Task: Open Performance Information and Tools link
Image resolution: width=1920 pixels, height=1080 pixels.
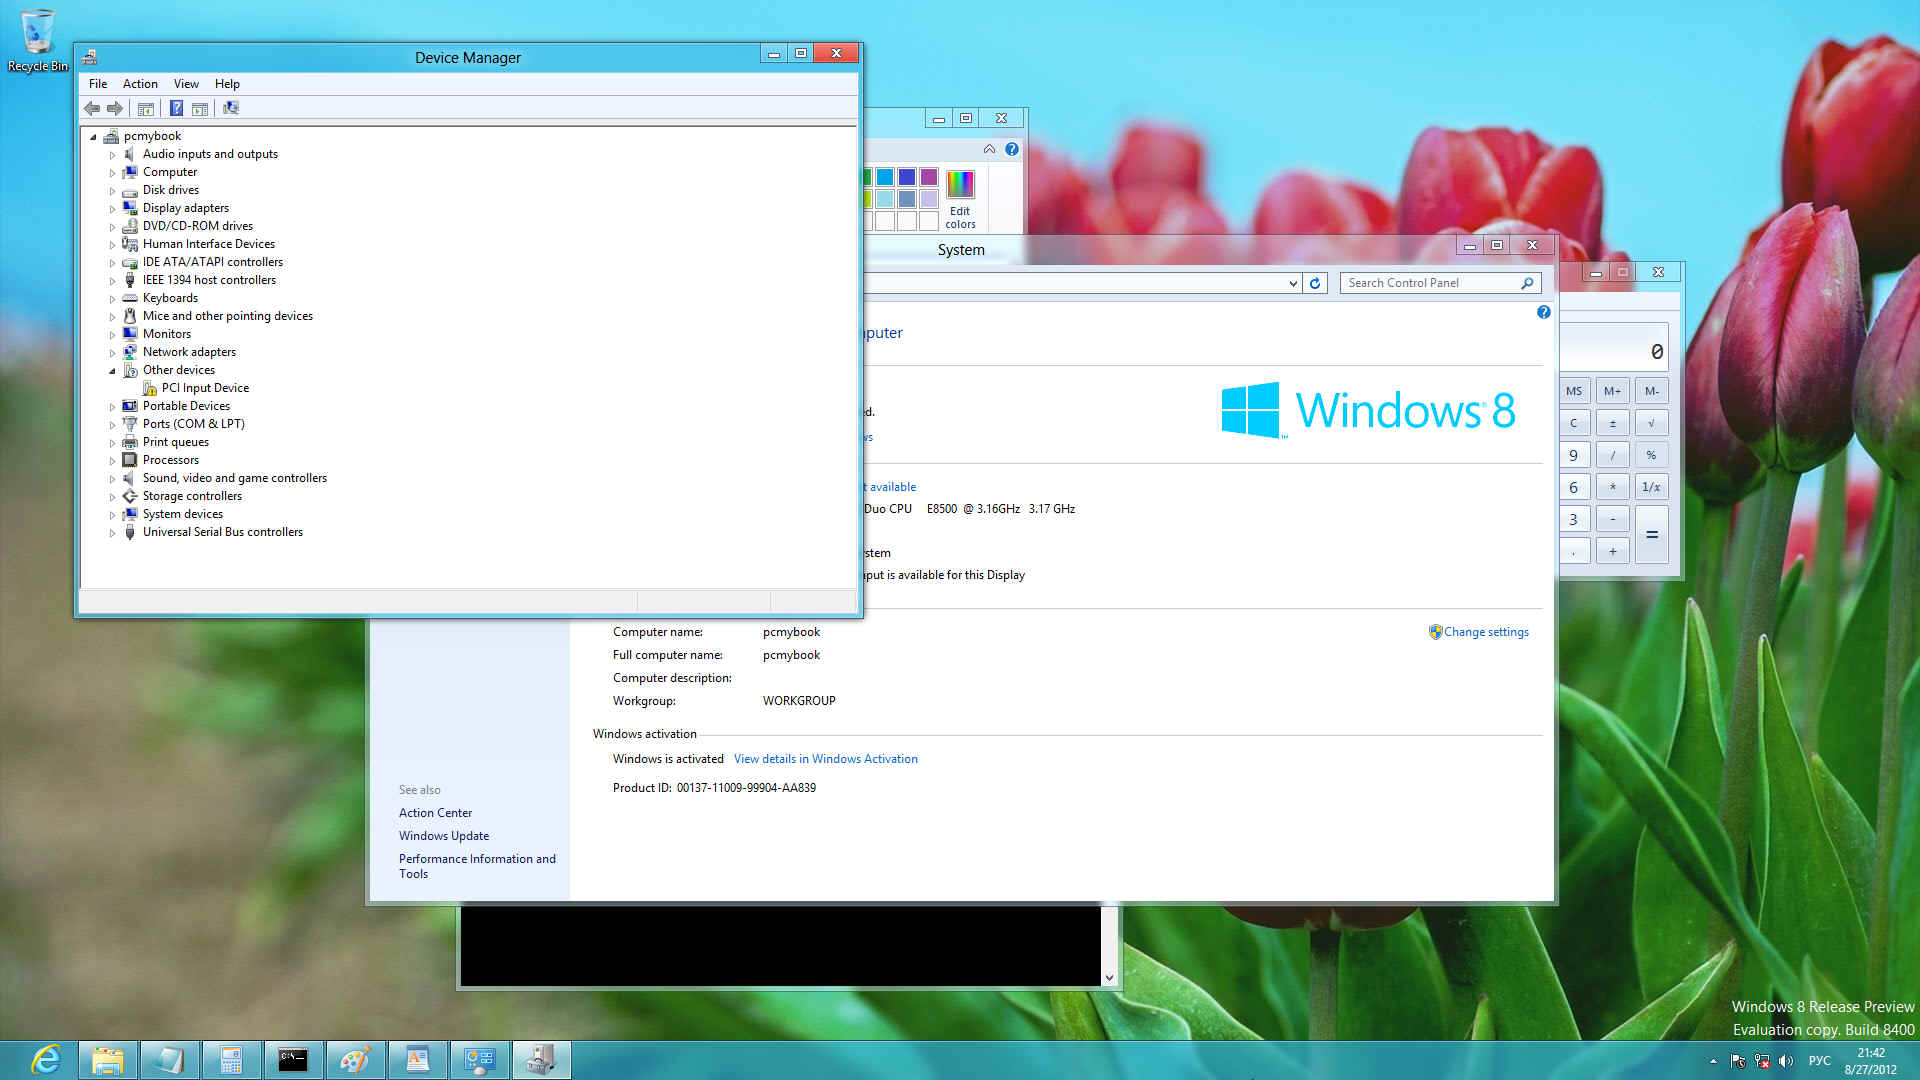Action: [x=477, y=866]
